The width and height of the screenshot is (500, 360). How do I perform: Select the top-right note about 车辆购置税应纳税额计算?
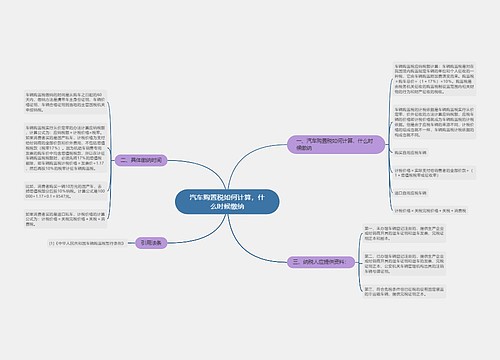434,79
